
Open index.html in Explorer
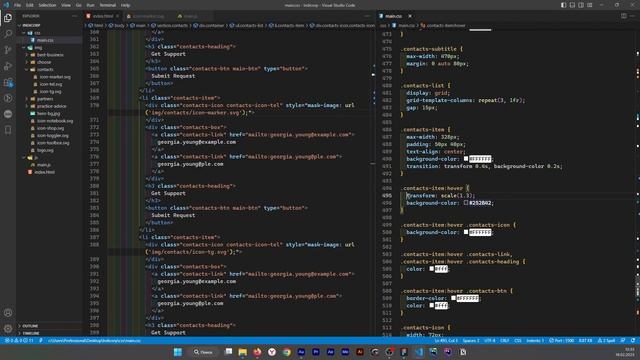click(45, 172)
